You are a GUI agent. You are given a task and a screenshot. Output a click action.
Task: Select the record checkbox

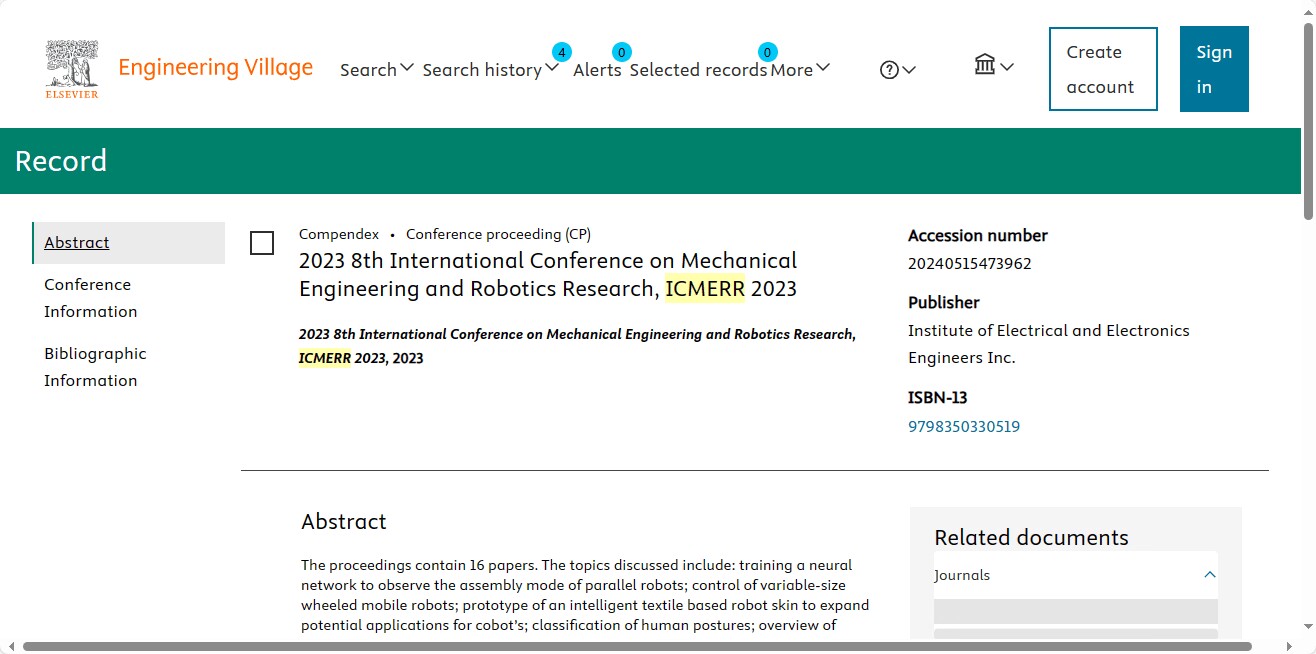coord(262,243)
